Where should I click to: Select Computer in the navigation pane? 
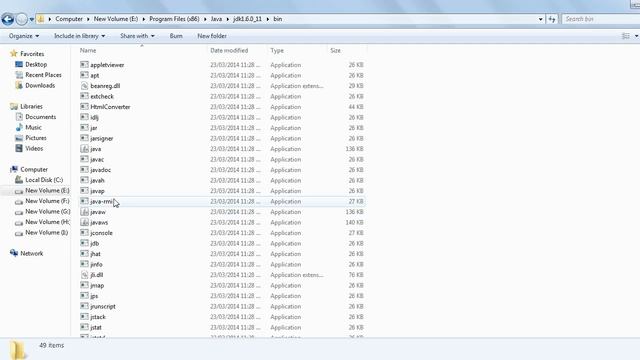pyautogui.click(x=34, y=169)
